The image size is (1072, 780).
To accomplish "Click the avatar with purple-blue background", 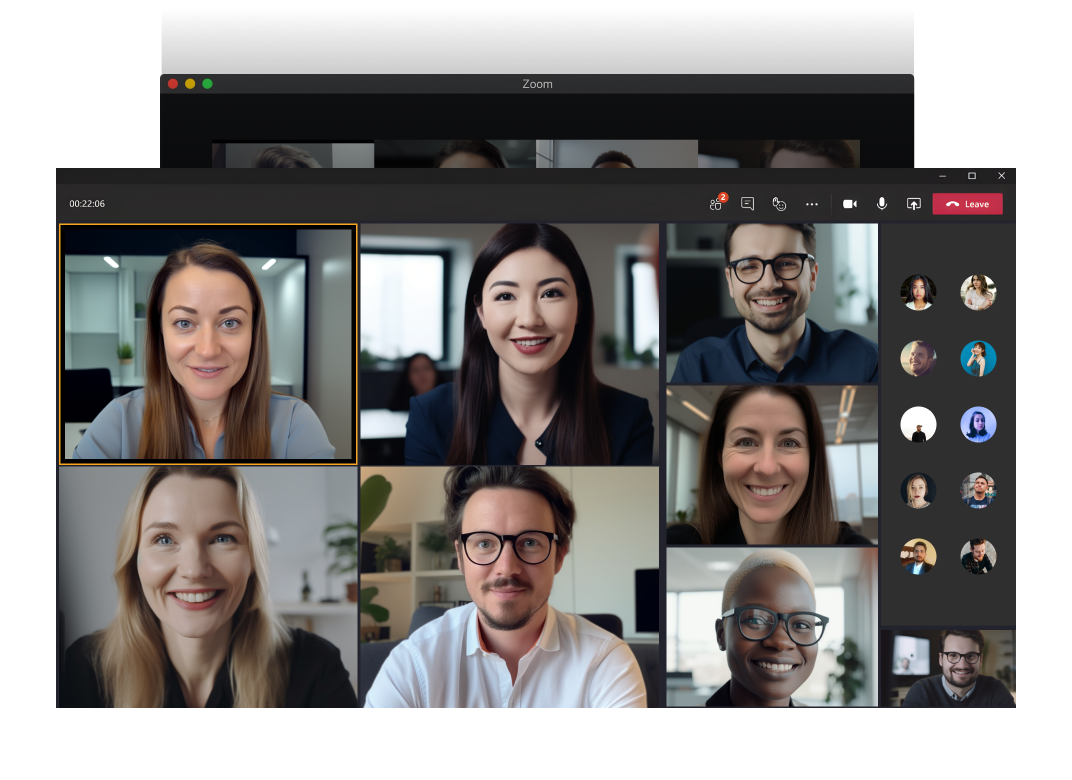I will [978, 425].
